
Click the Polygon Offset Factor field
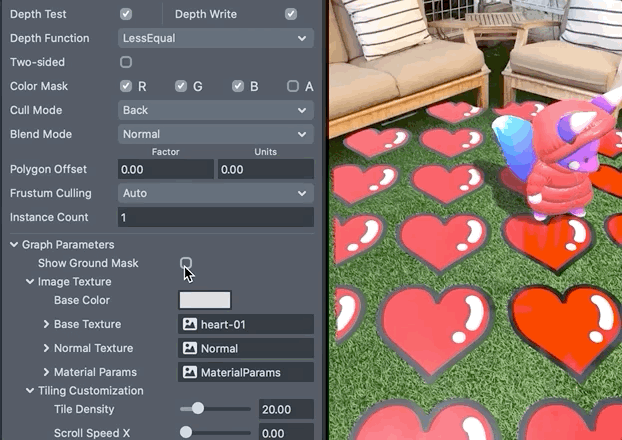[x=166, y=169]
